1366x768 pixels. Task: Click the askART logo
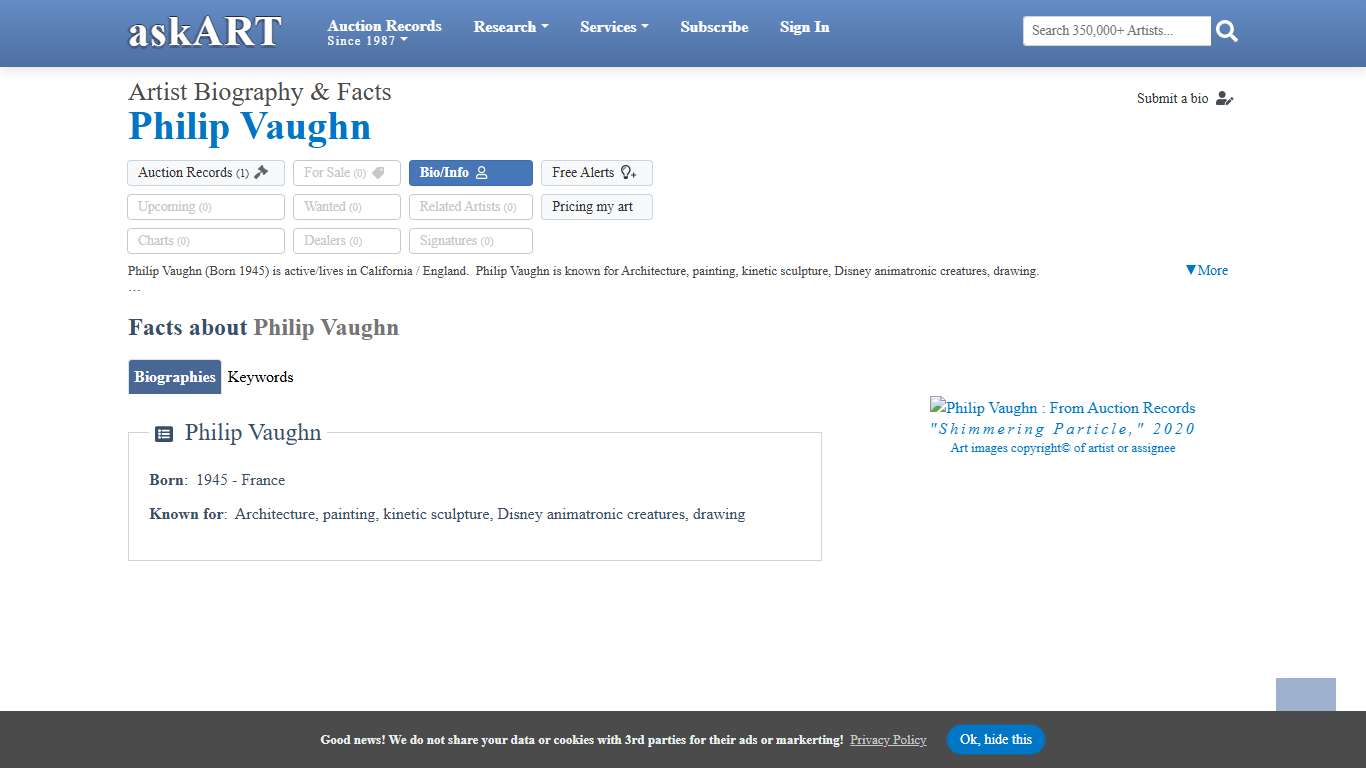205,32
